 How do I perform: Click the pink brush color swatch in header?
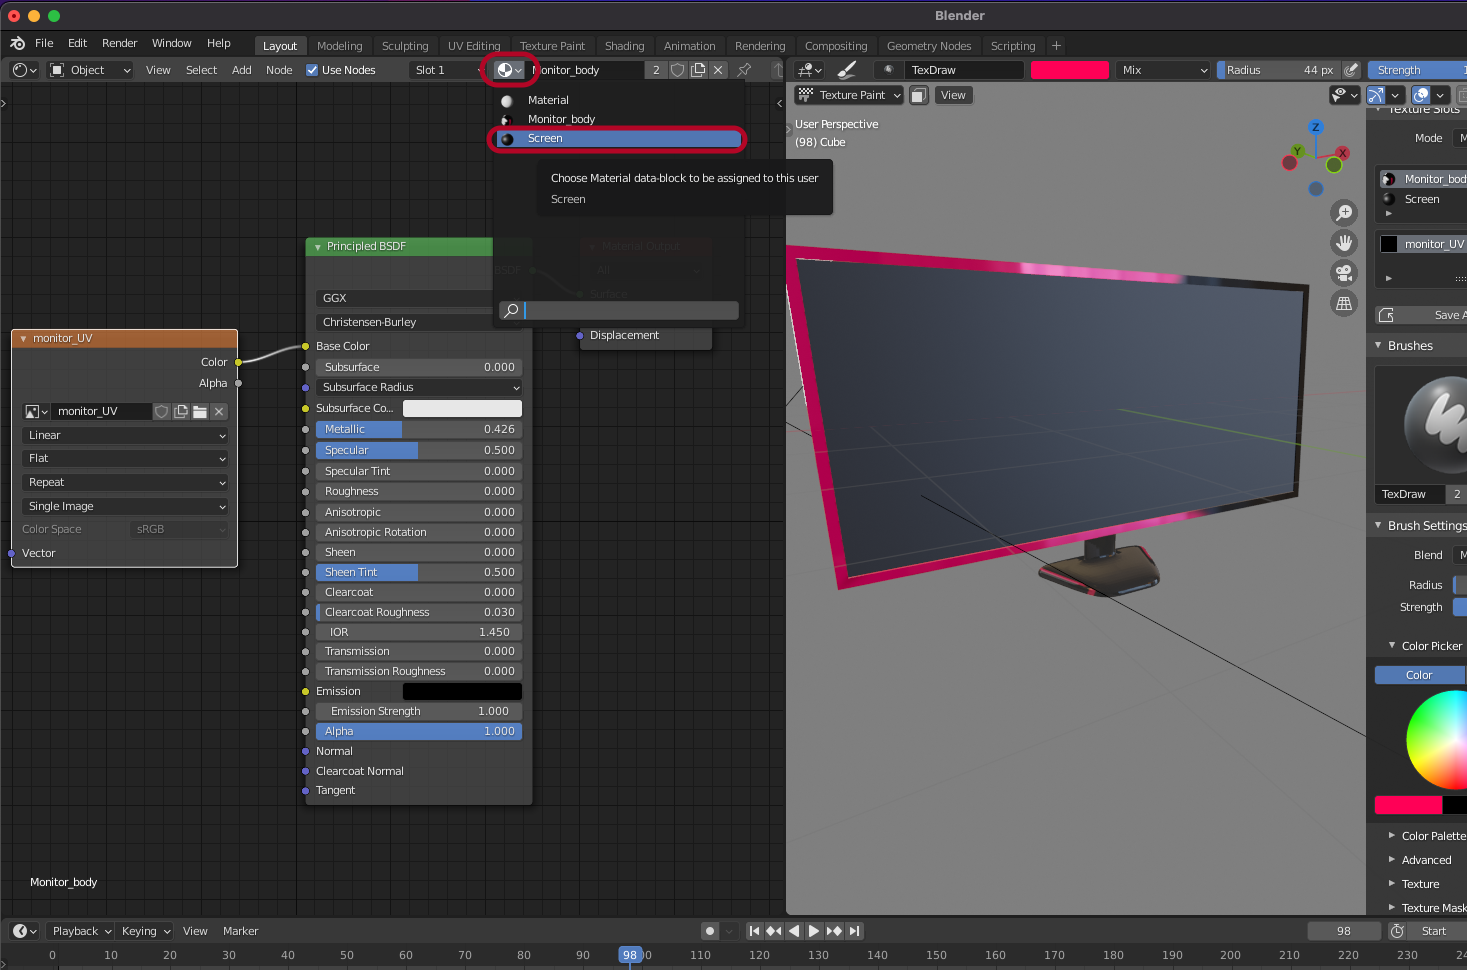(x=1069, y=70)
